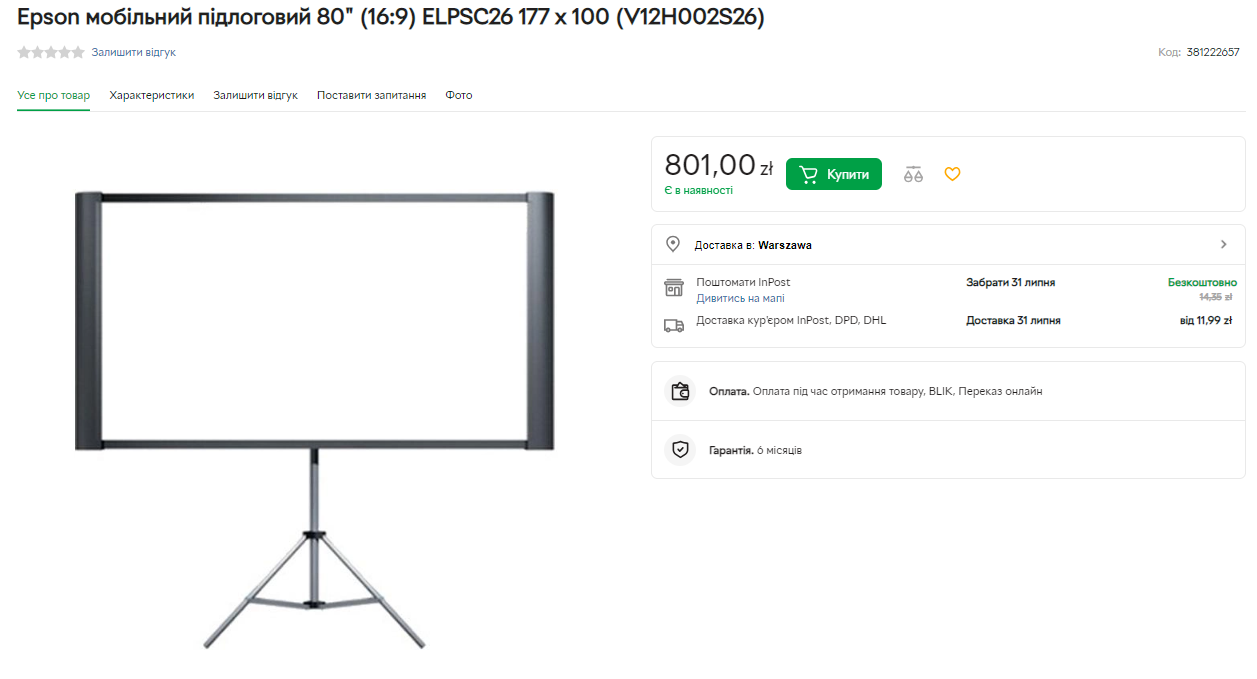Add product to favorites with heart icon

(x=952, y=174)
